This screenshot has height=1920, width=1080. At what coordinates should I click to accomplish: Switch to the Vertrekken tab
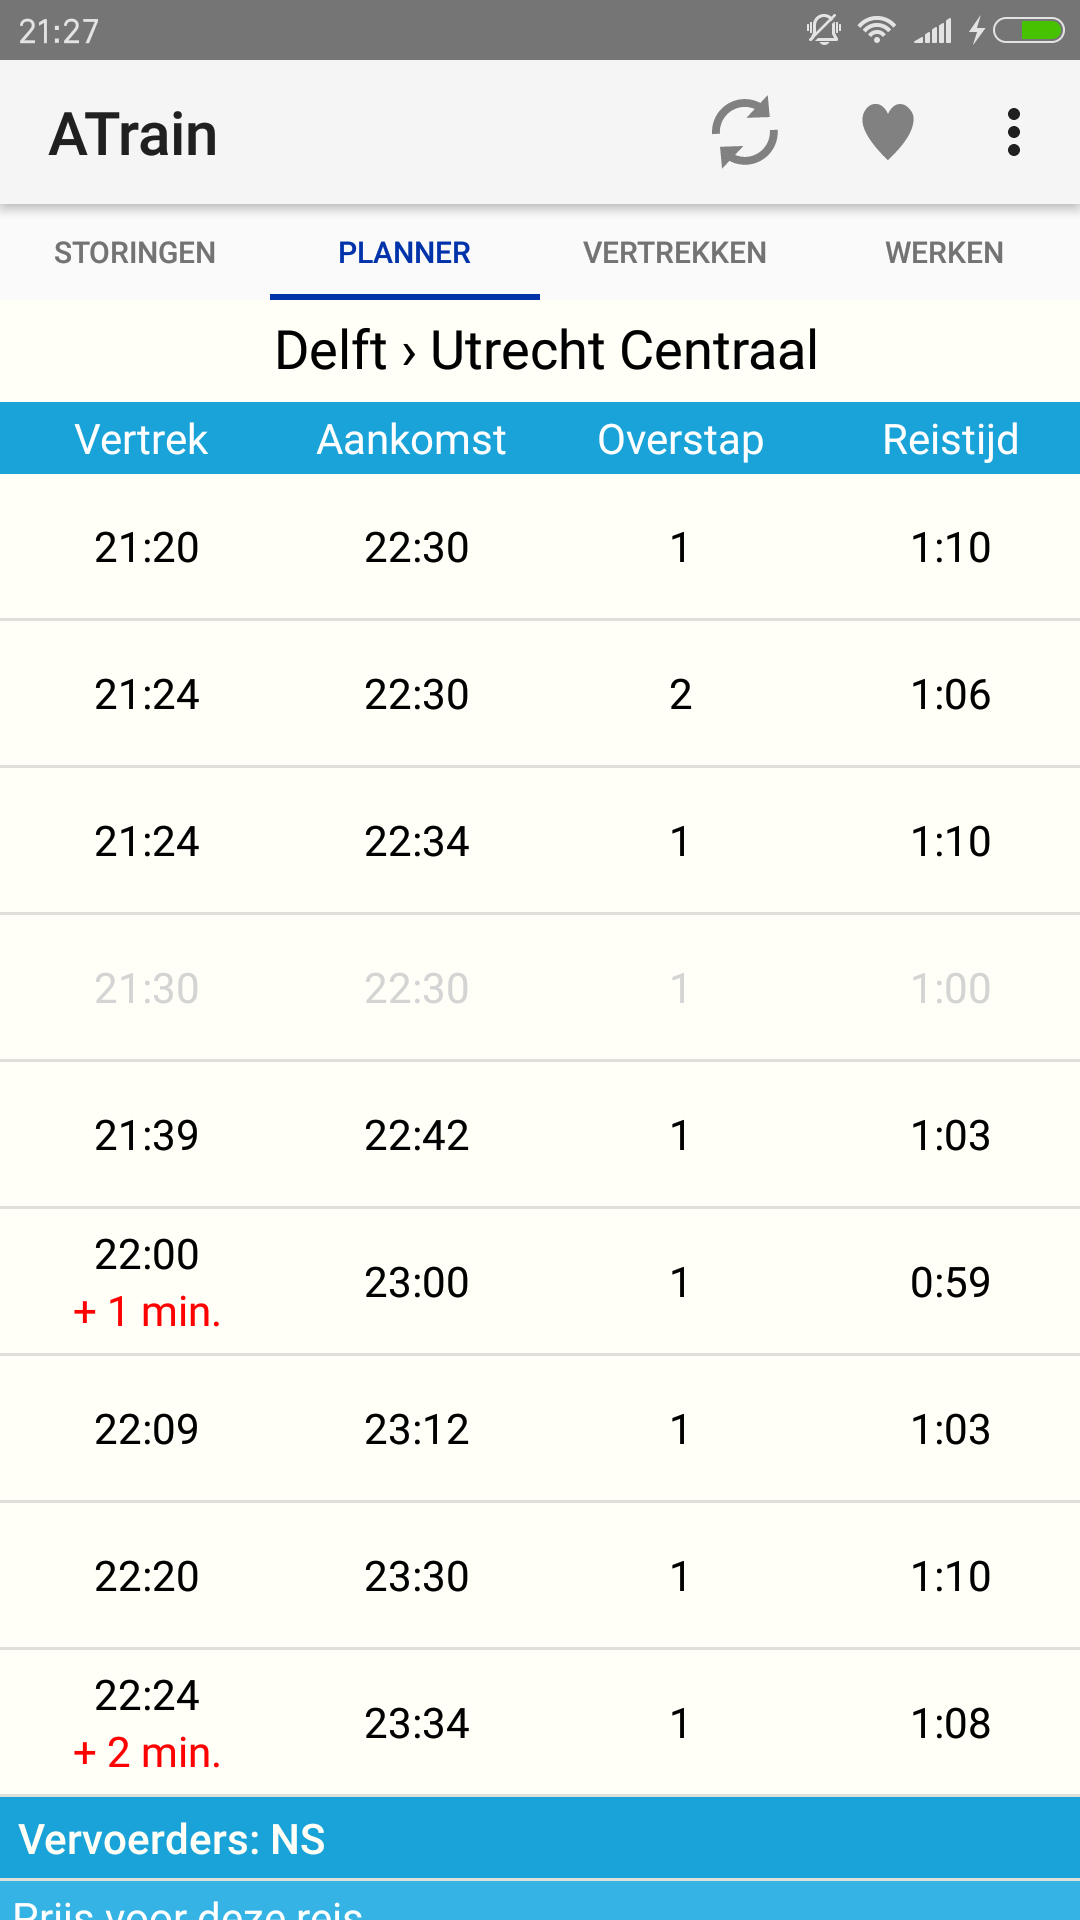click(675, 253)
